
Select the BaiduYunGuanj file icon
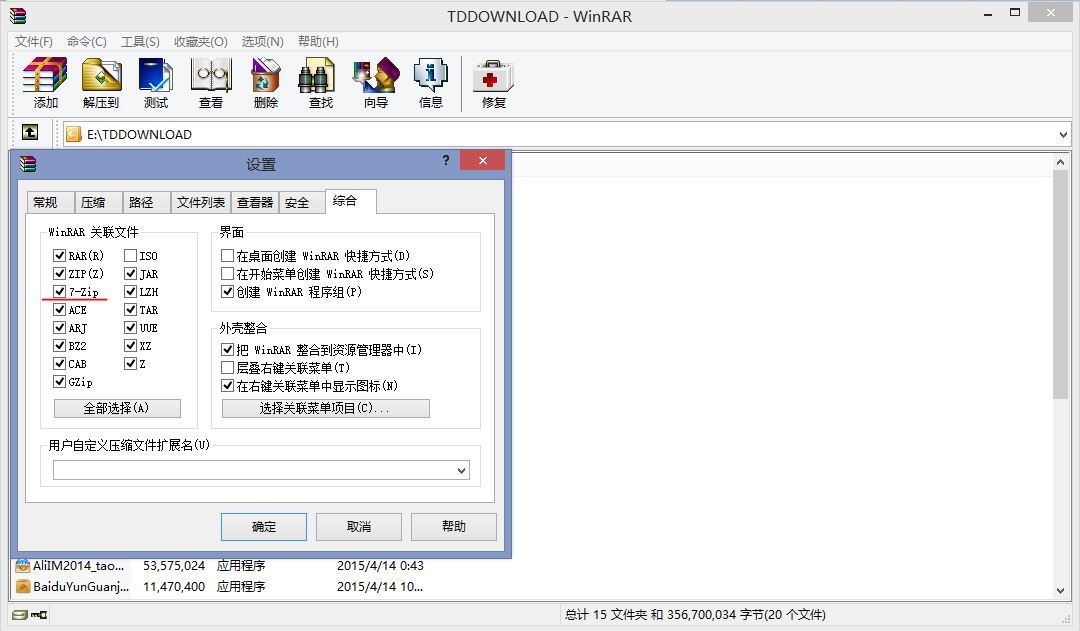pyautogui.click(x=23, y=586)
